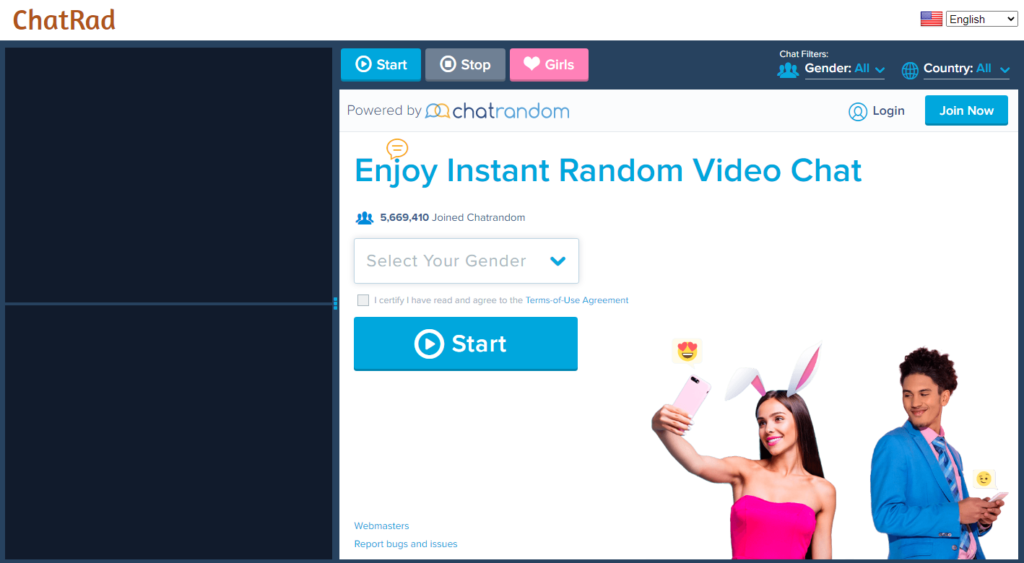The height and width of the screenshot is (563, 1024).
Task: Click the US flag icon
Action: pos(931,19)
